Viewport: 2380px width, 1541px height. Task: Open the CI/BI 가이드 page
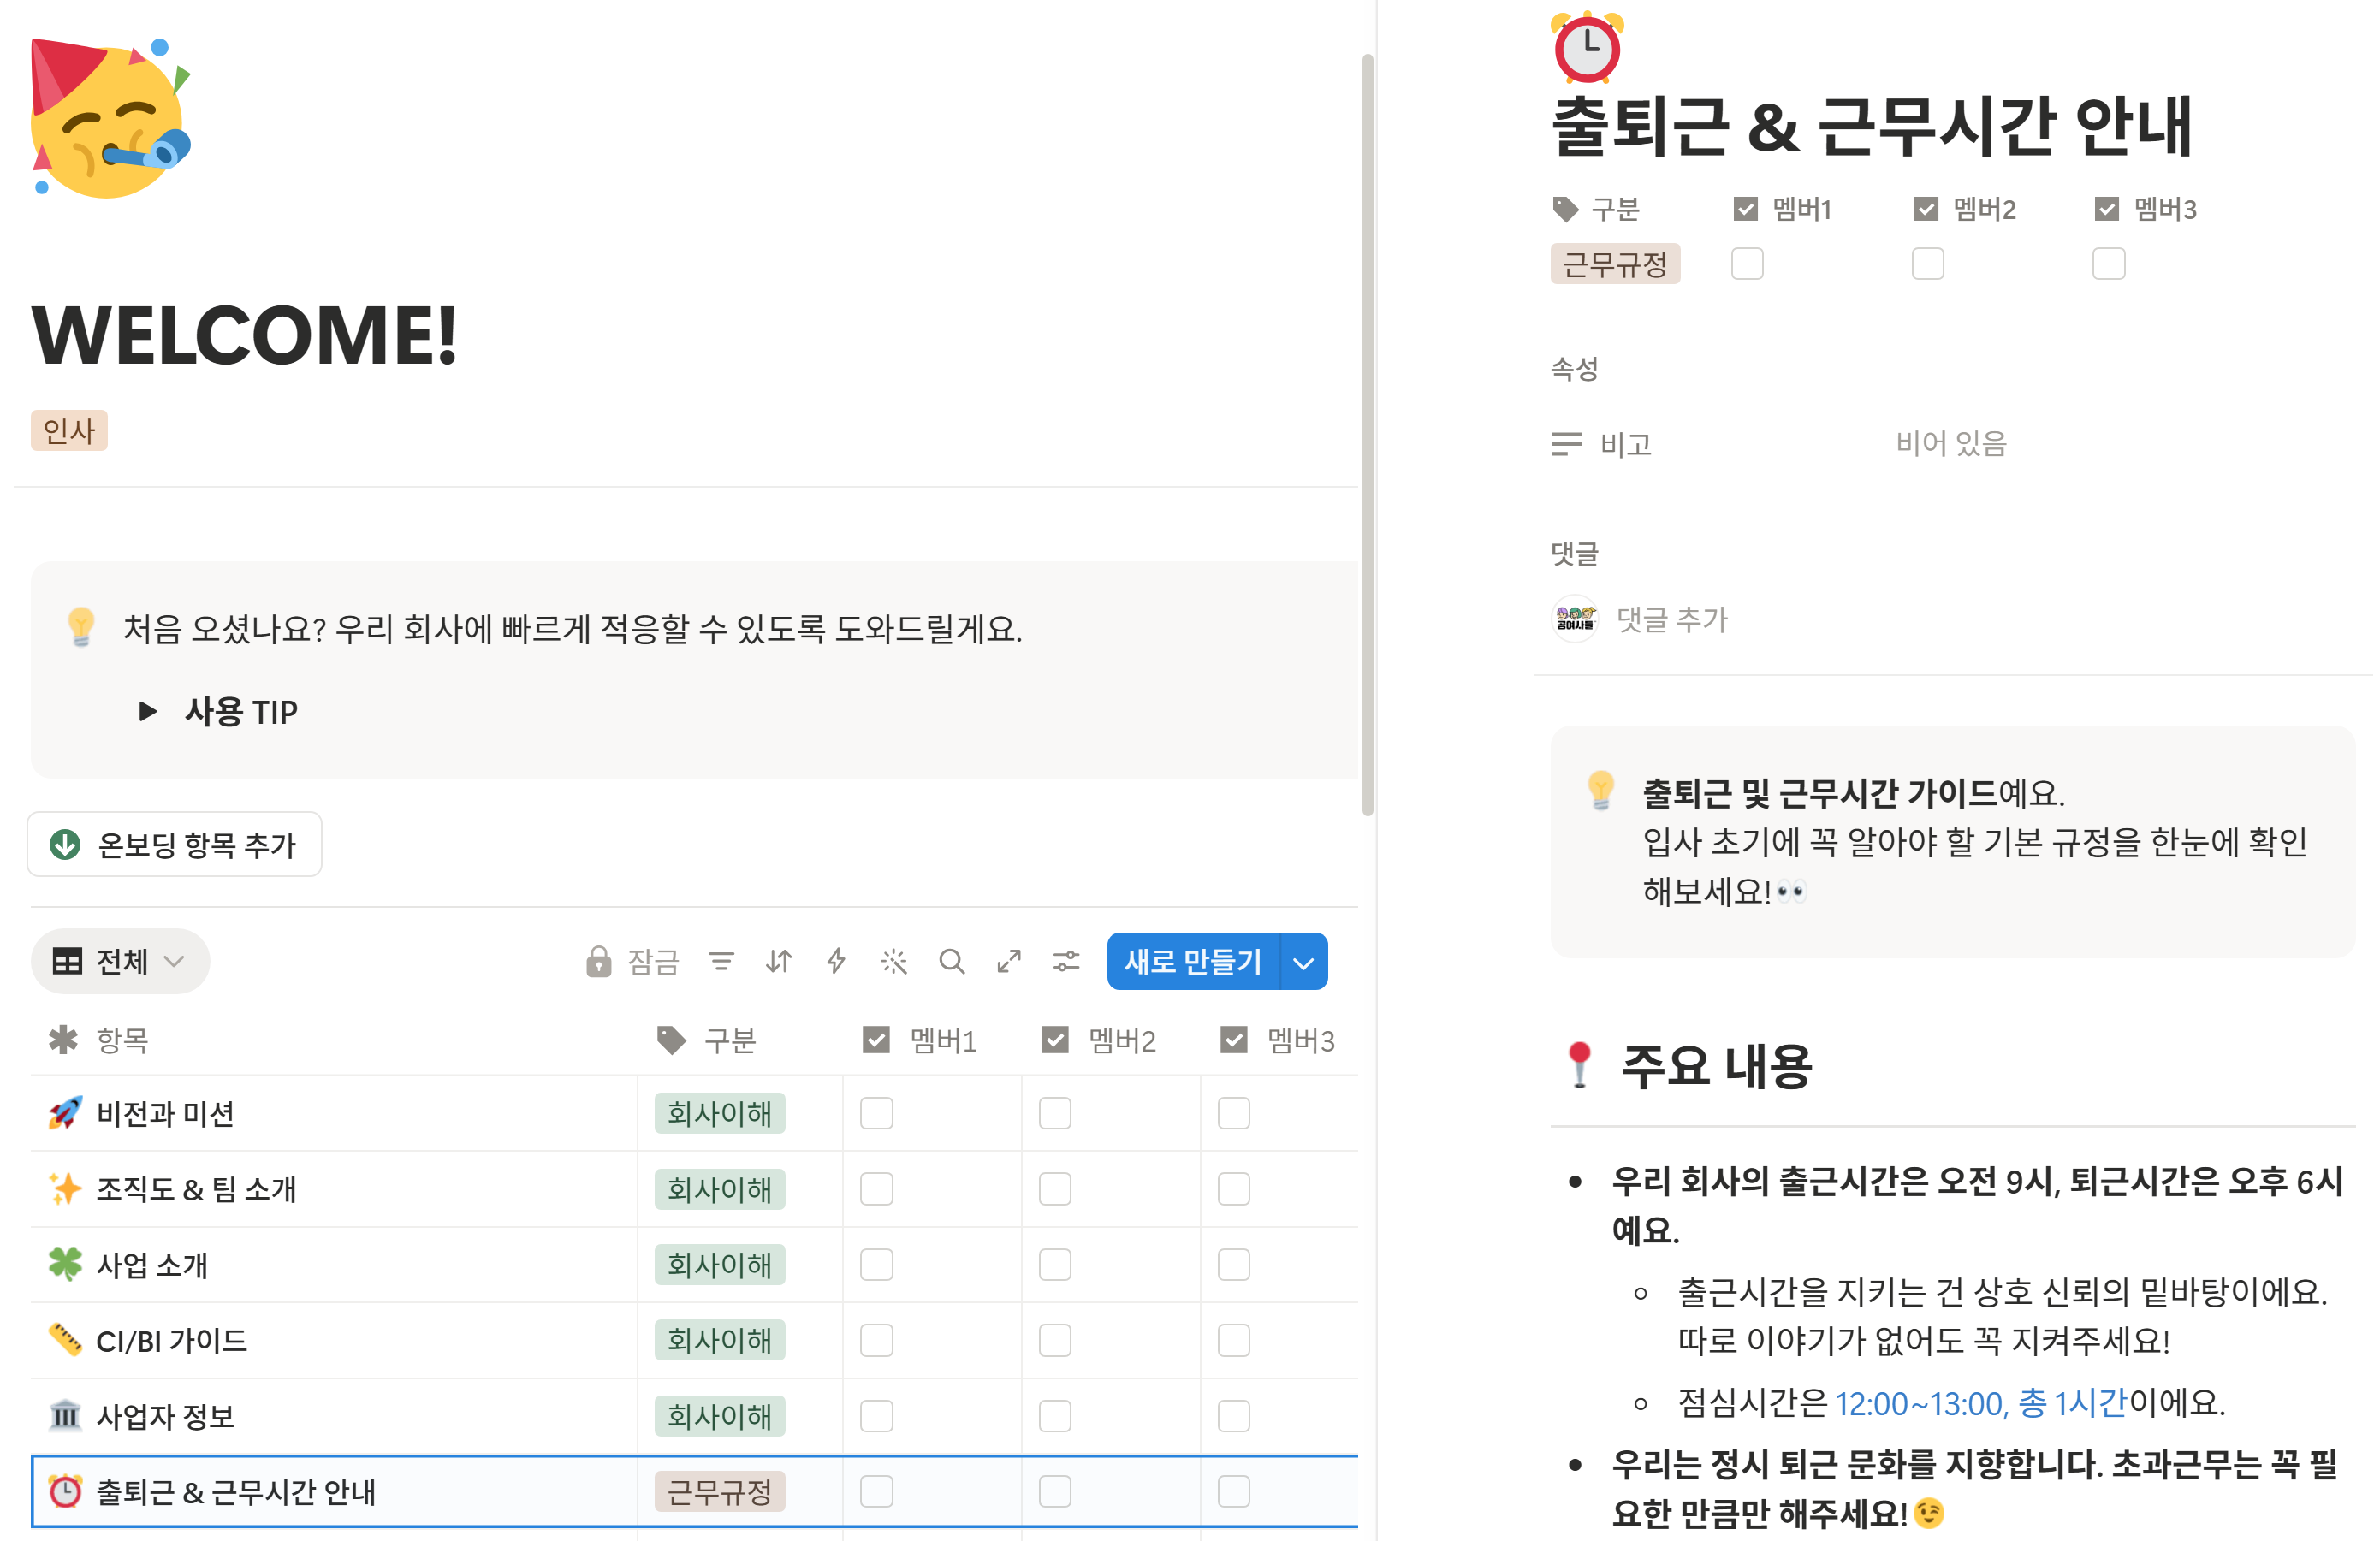[x=171, y=1340]
